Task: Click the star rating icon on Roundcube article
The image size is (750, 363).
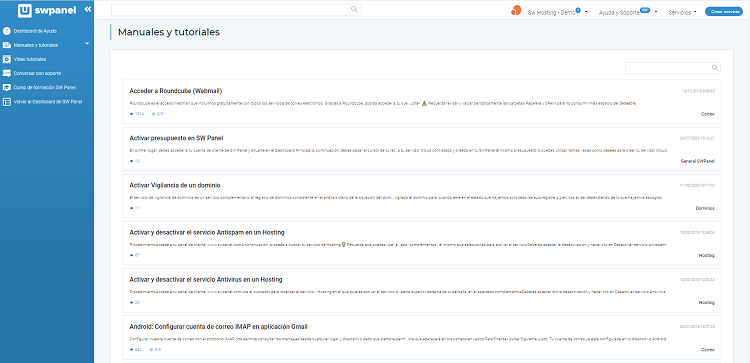Action: pos(154,114)
